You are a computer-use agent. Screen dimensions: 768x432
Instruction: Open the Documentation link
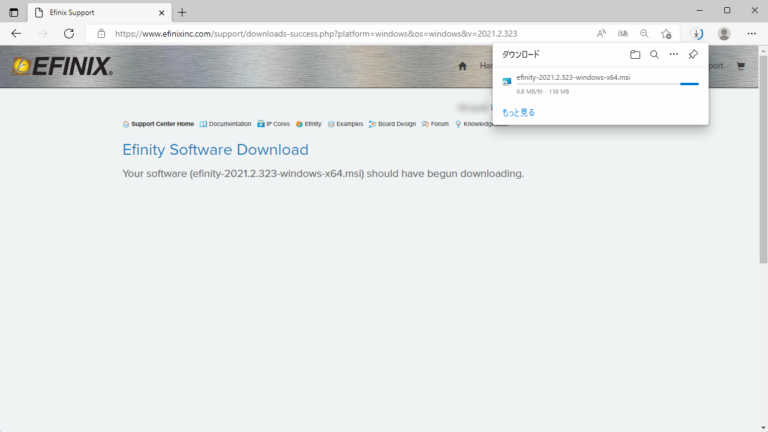click(229, 124)
